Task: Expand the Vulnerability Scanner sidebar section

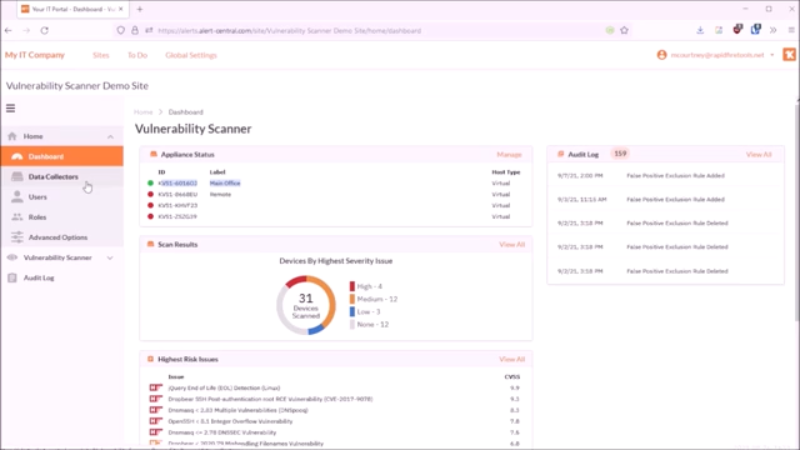Action: click(110, 258)
